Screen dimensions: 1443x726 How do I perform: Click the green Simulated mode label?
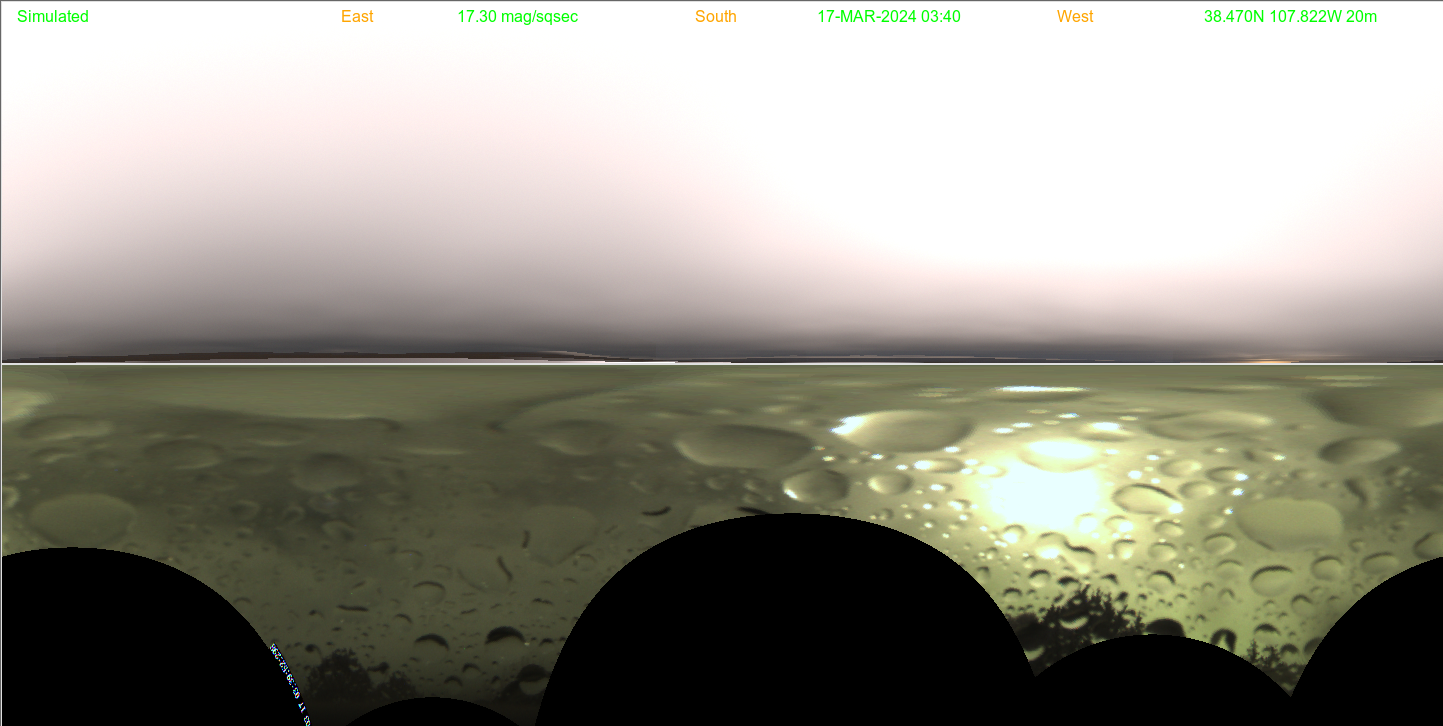(x=53, y=17)
